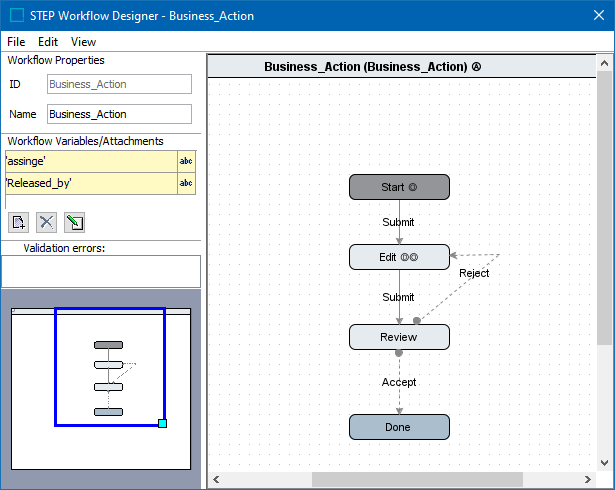Click the vertical scrollbar up arrow

click(604, 63)
